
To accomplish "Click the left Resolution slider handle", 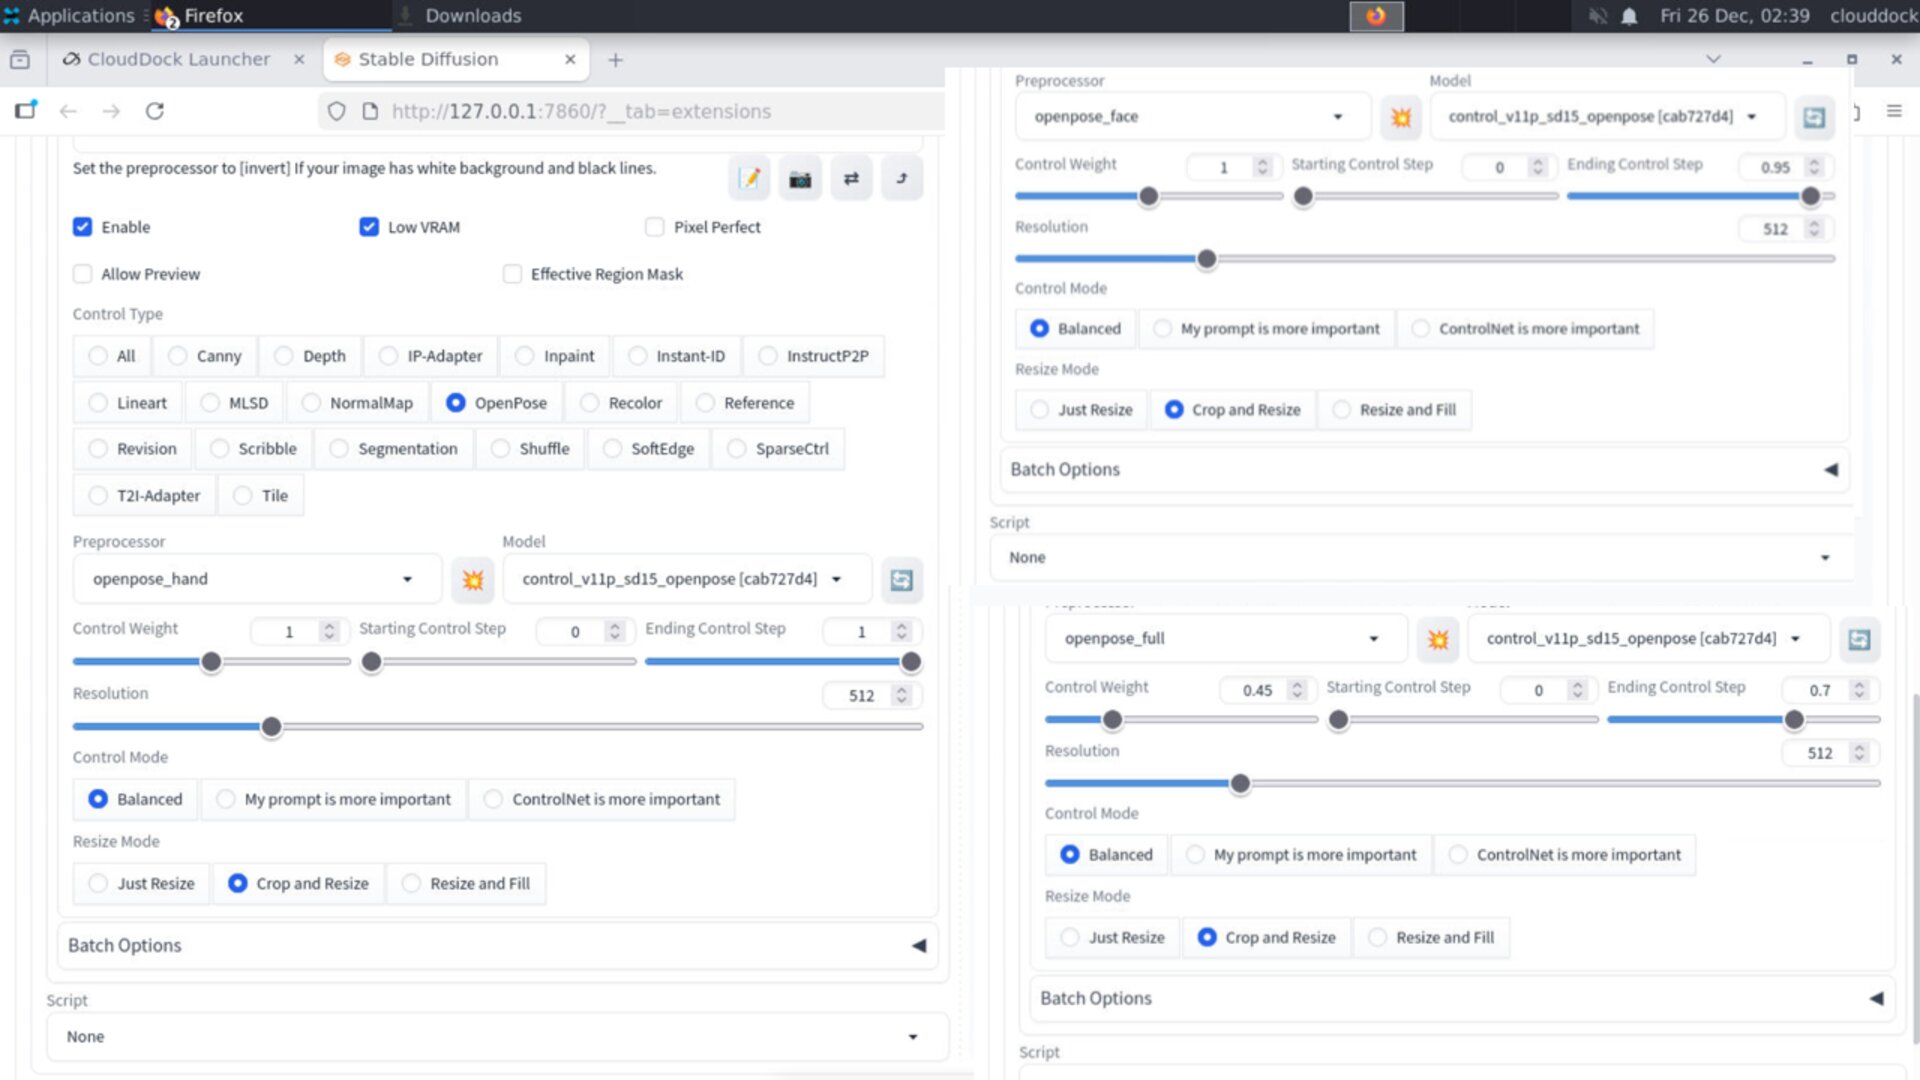I will 271,727.
